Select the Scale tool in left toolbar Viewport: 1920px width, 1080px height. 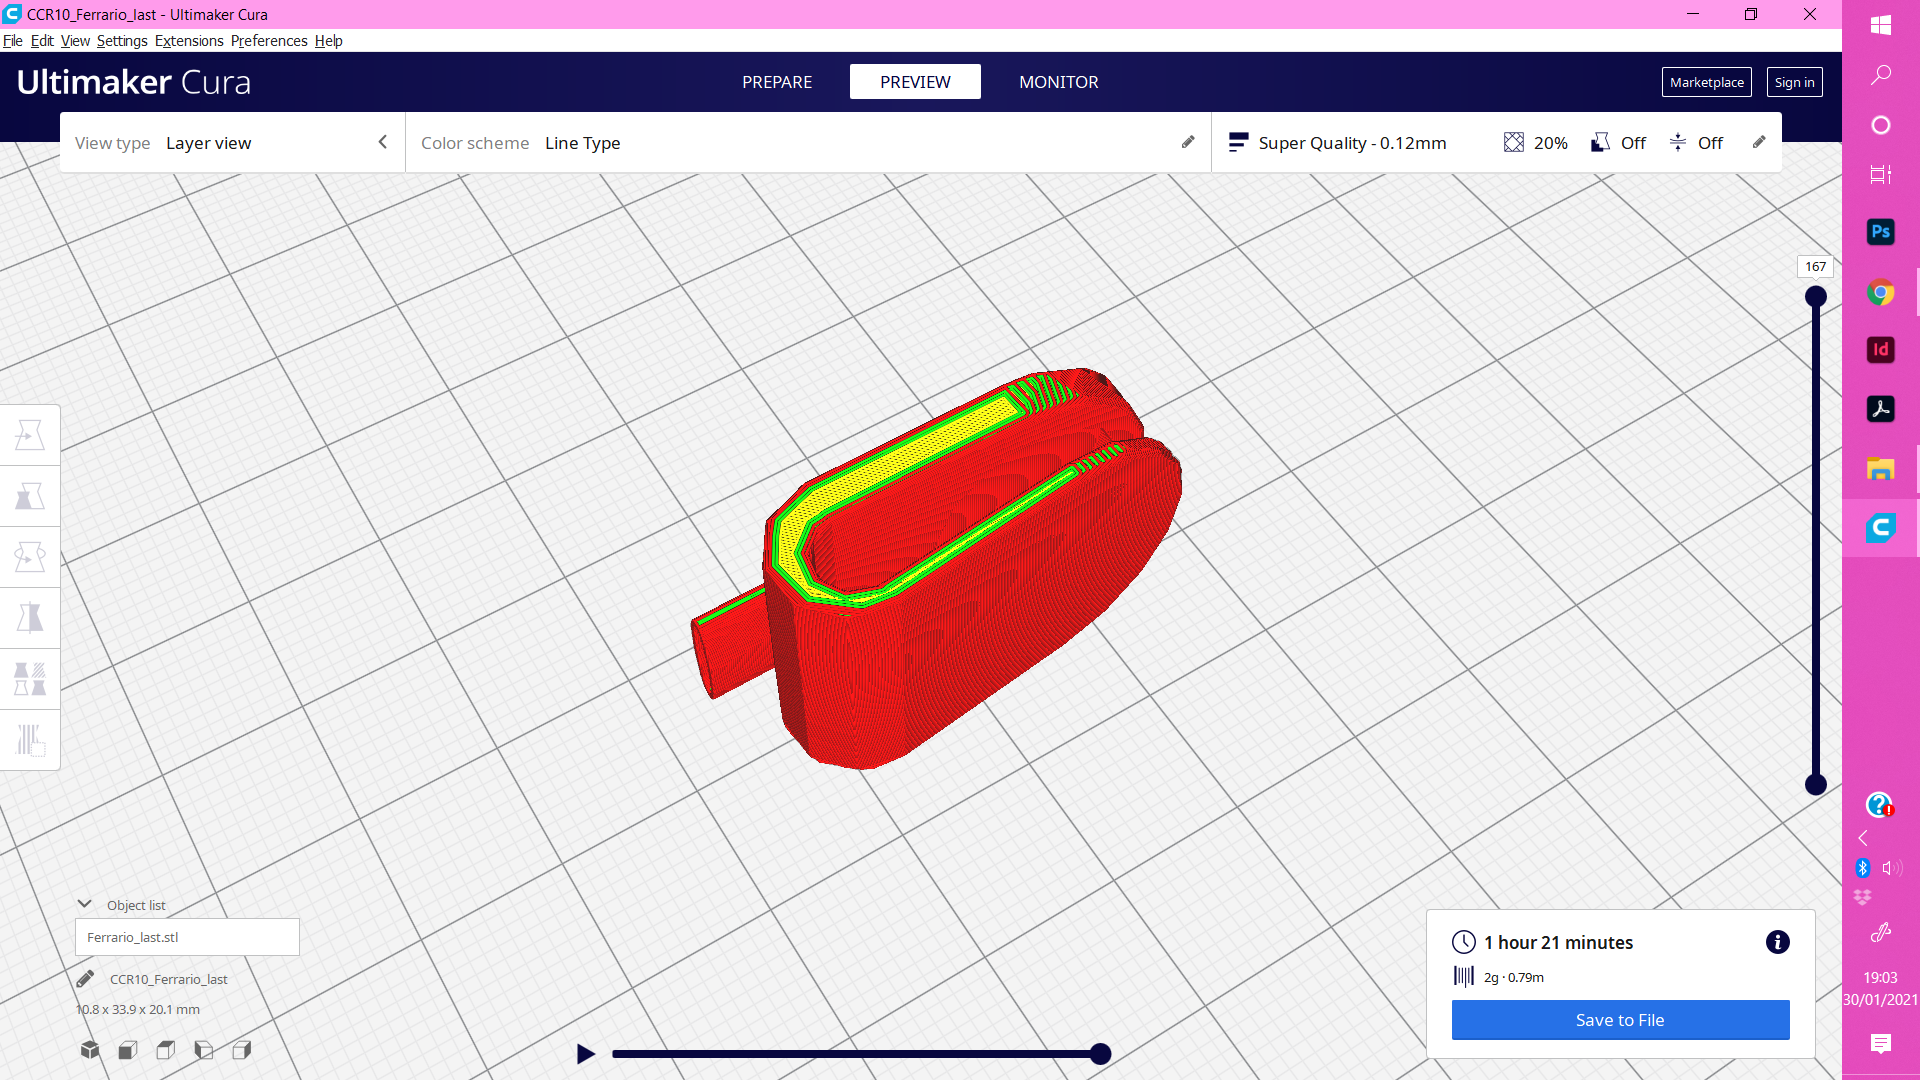tap(30, 496)
